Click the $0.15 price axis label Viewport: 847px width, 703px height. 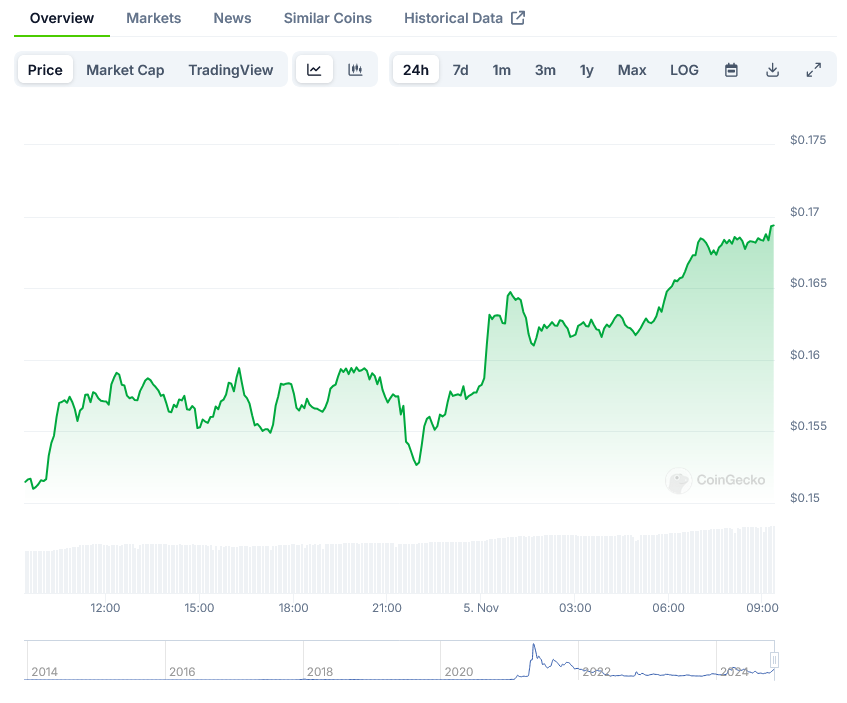pos(805,498)
